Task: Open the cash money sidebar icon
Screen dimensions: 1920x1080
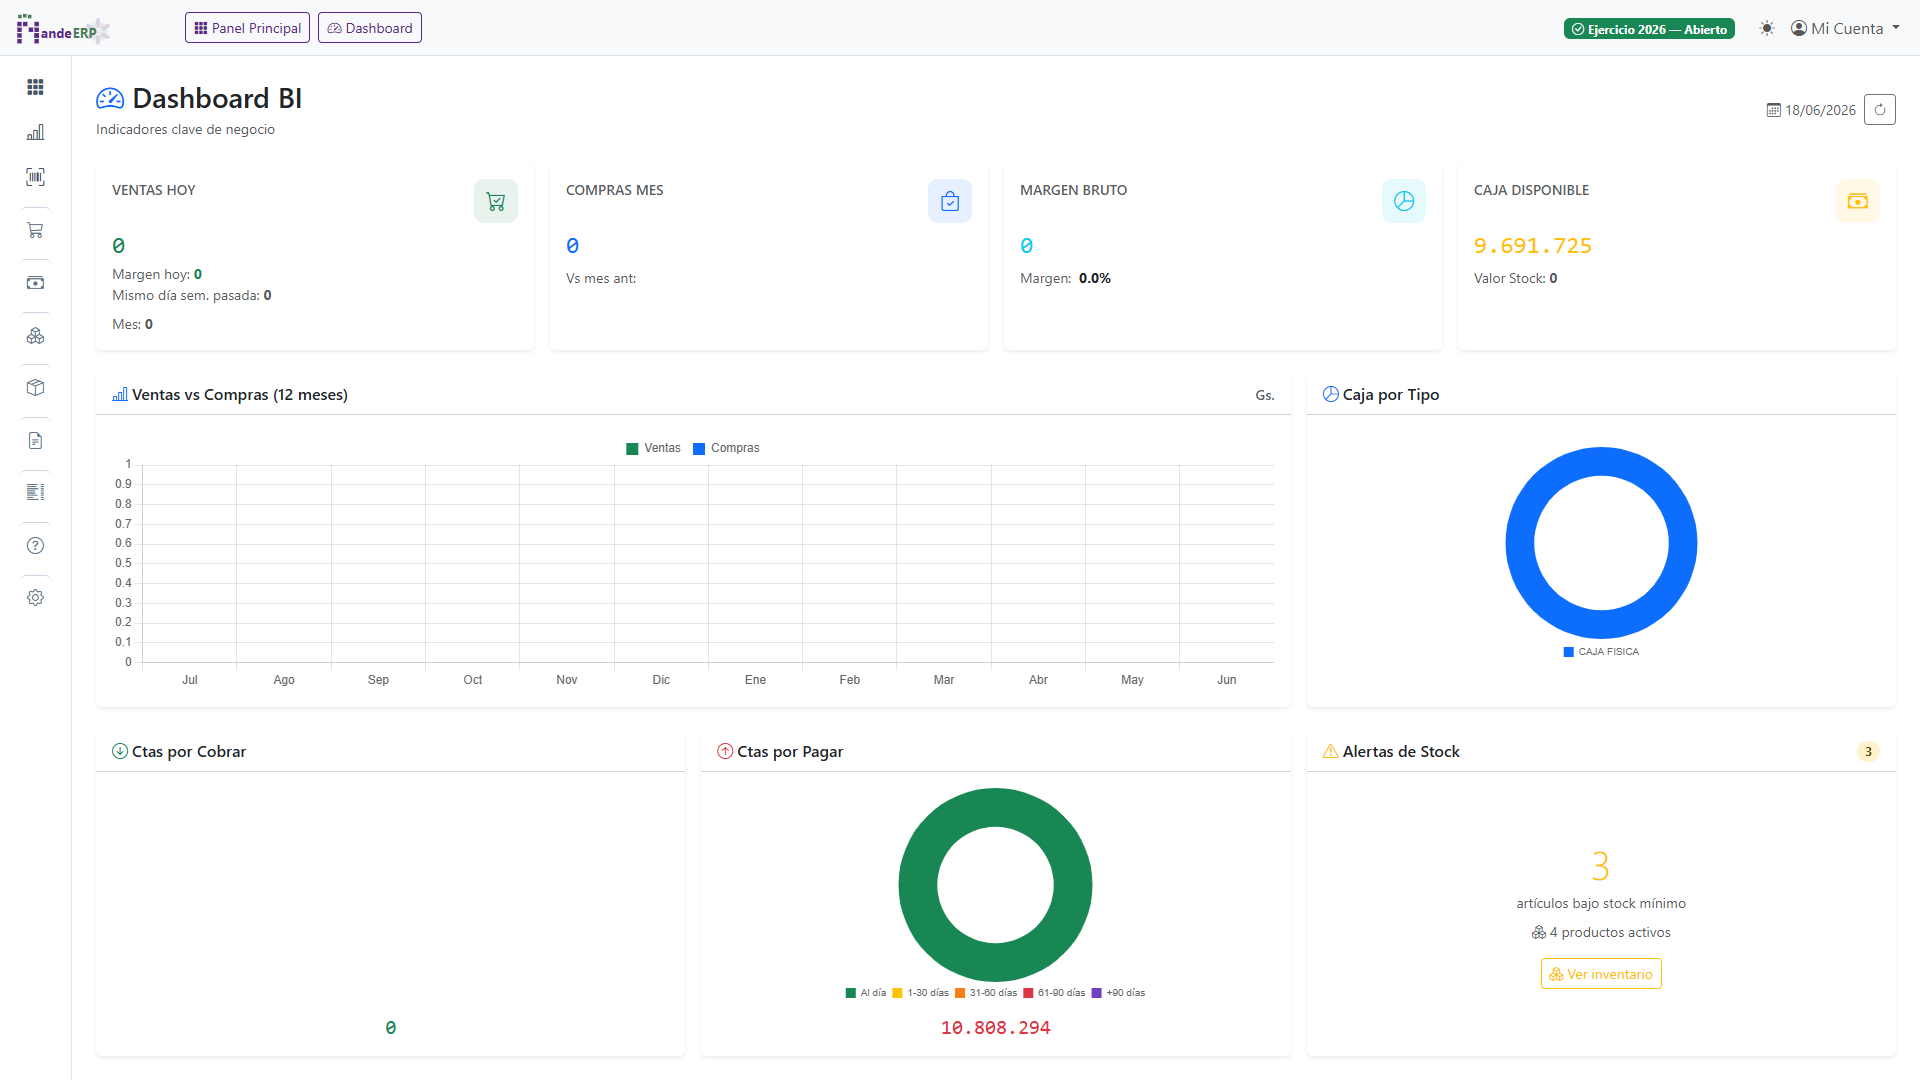Action: coord(35,283)
